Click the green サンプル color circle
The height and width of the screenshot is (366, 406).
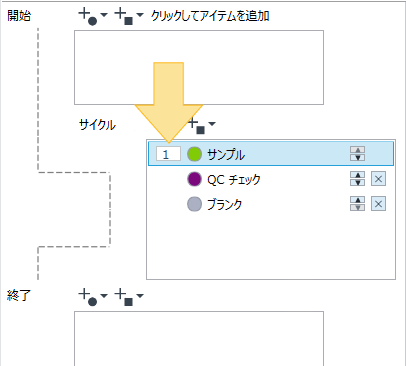(x=194, y=154)
